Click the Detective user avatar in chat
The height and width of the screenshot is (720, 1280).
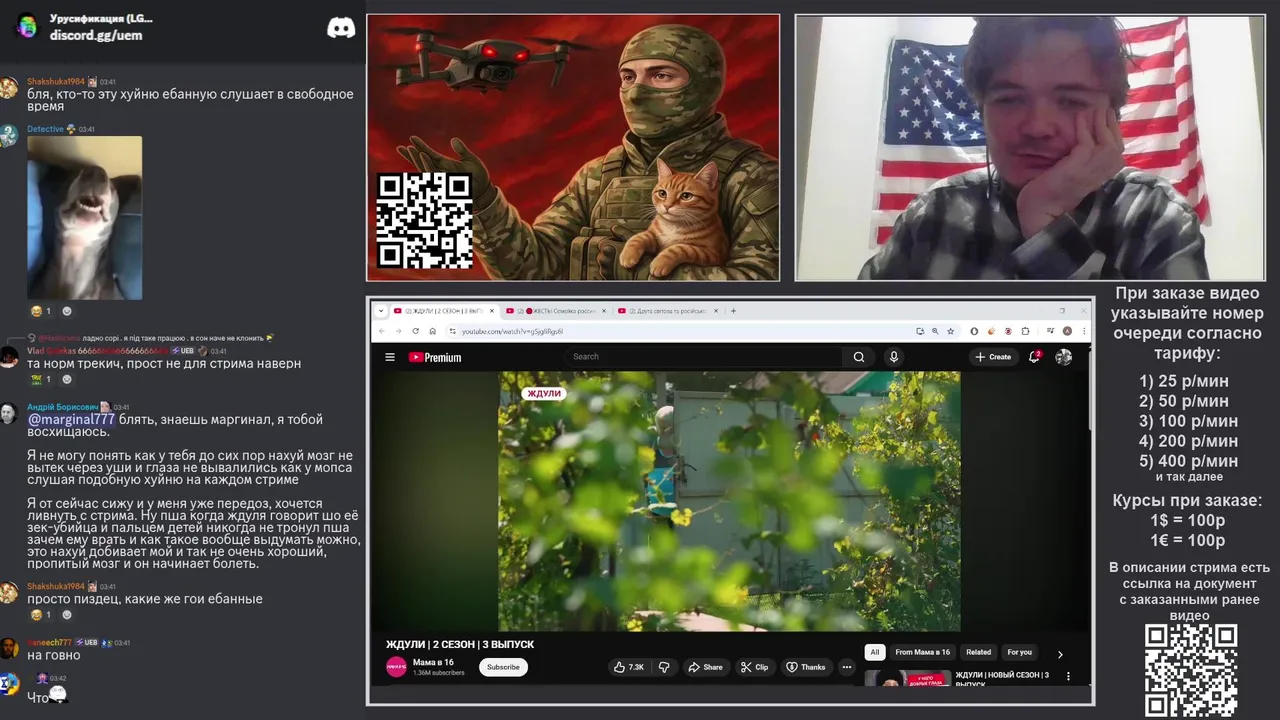coord(9,136)
